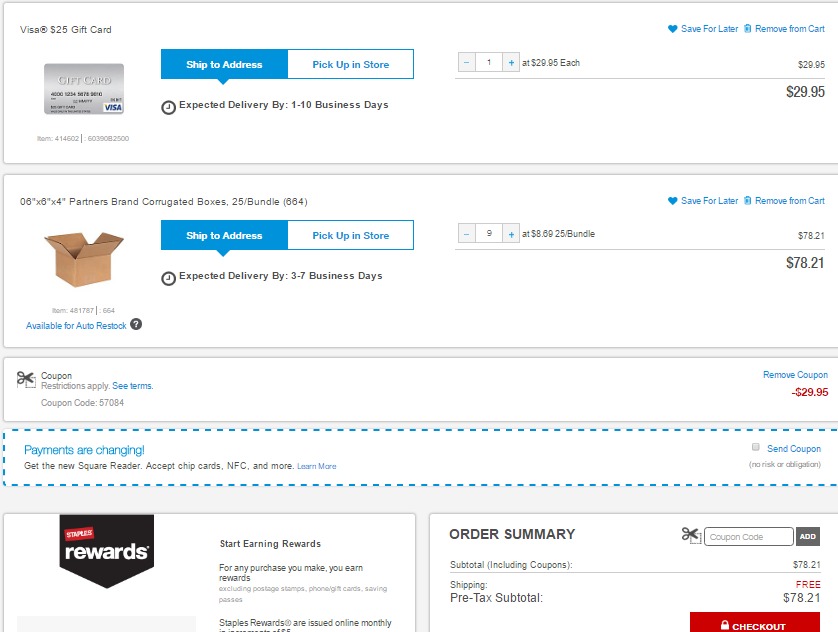Increase Visa Gift Card quantity with plus

point(511,63)
